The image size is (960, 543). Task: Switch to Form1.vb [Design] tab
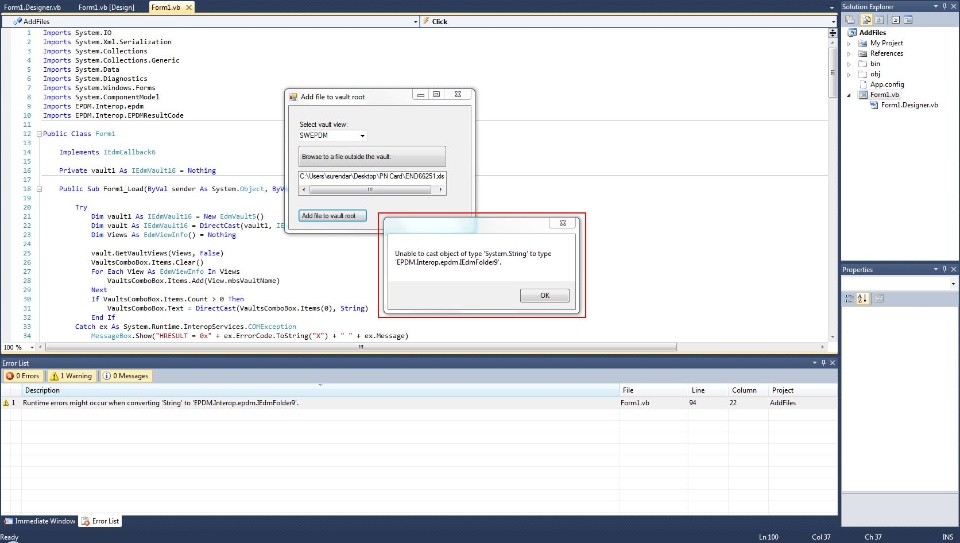[x=106, y=7]
